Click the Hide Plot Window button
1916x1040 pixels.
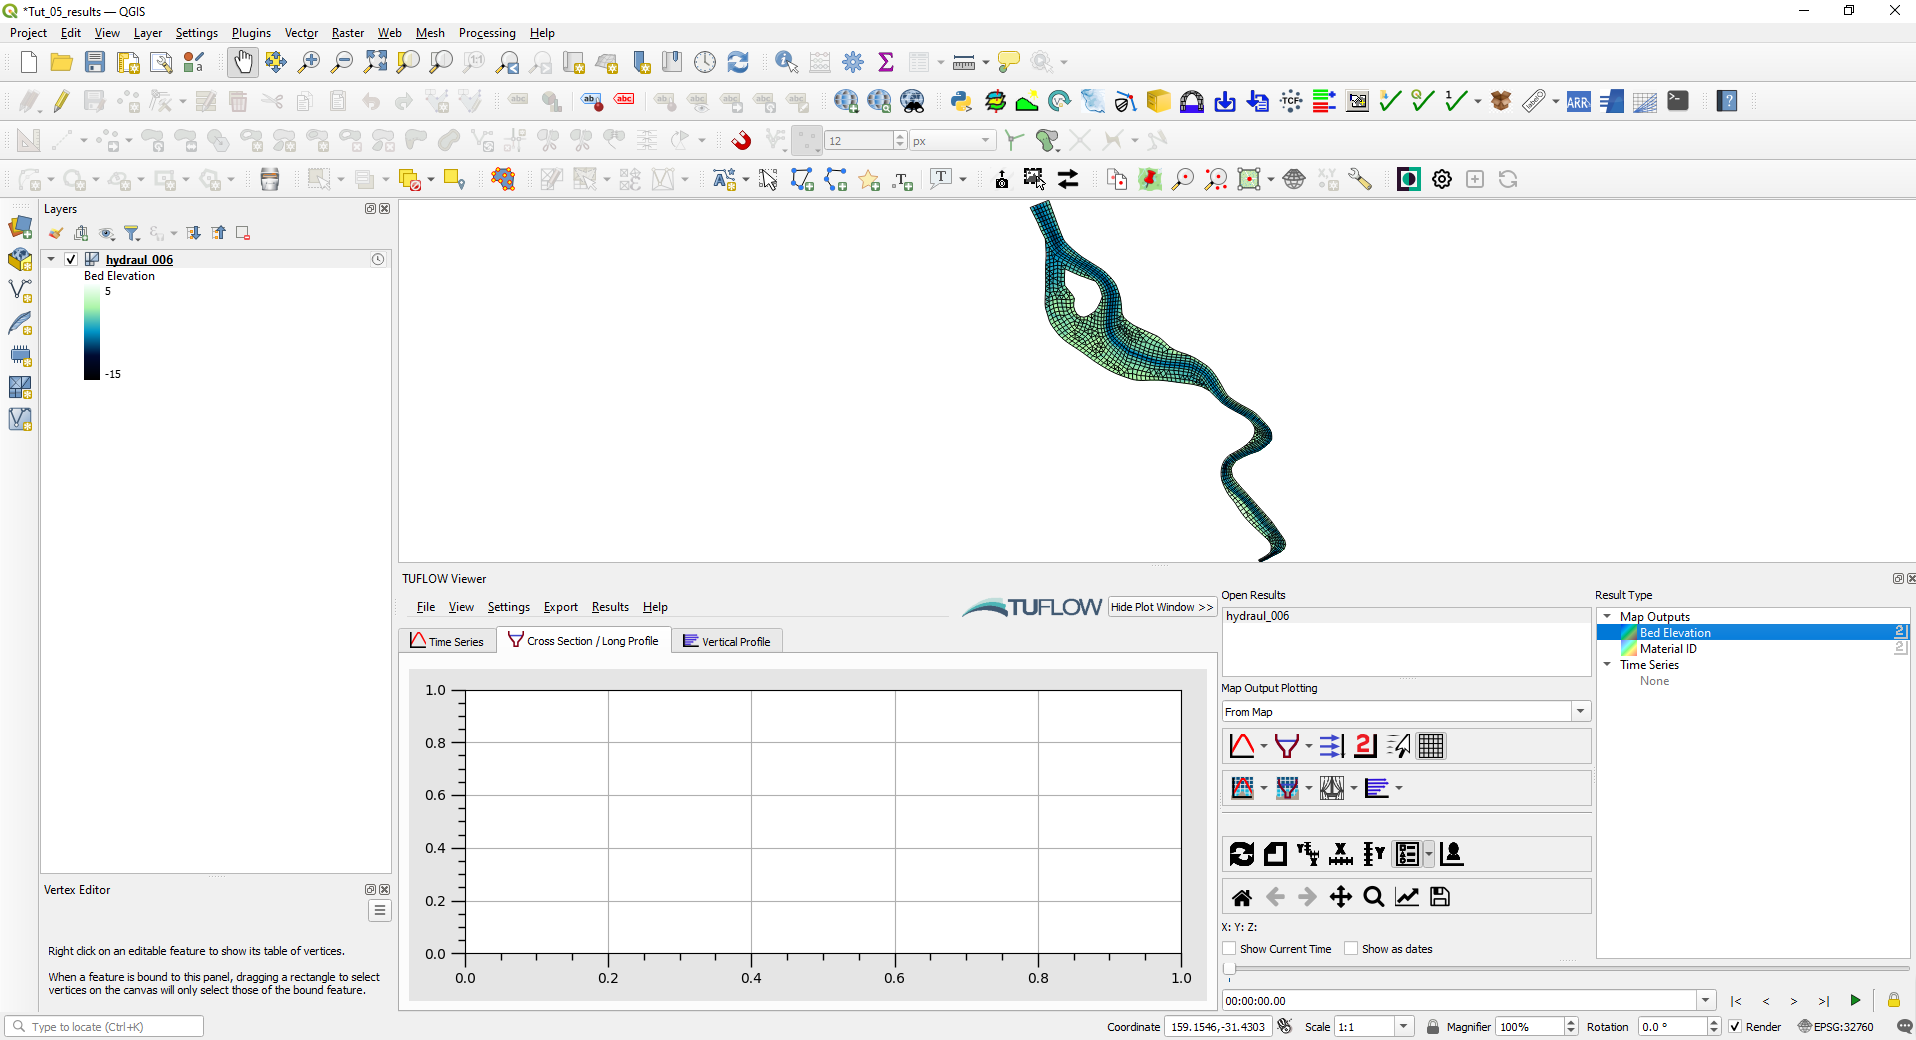point(1161,607)
